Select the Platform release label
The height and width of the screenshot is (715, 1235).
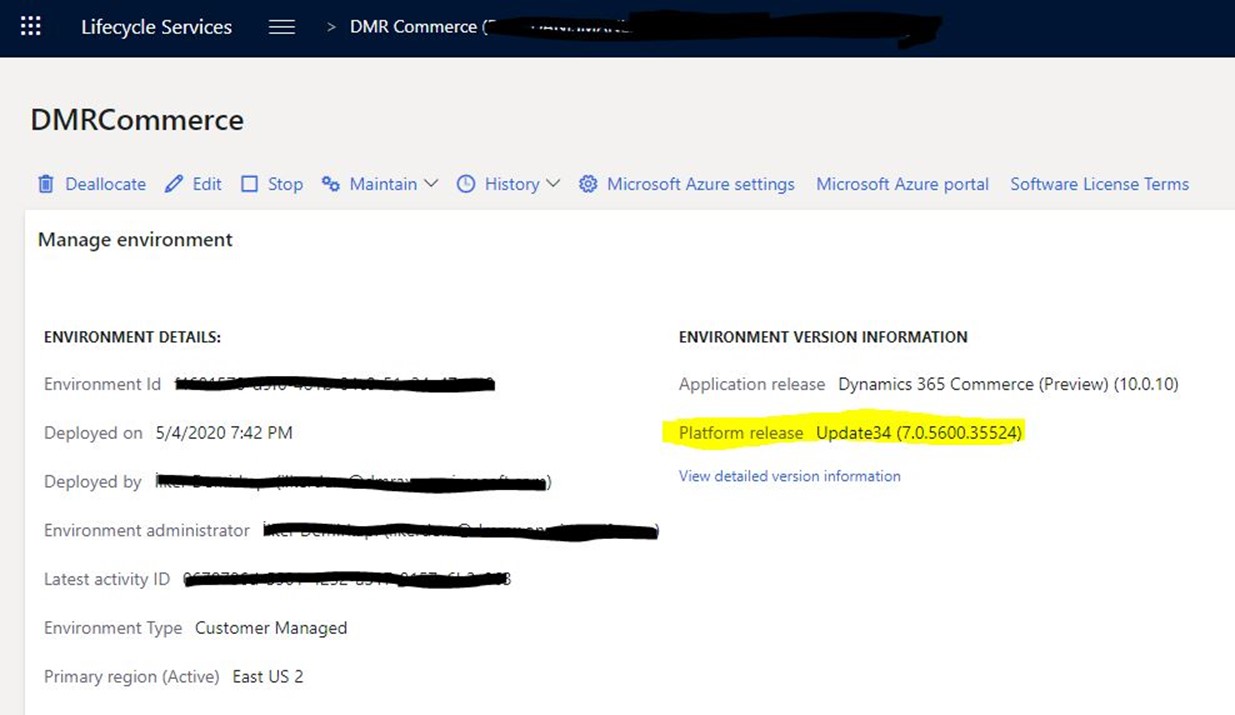click(x=741, y=433)
